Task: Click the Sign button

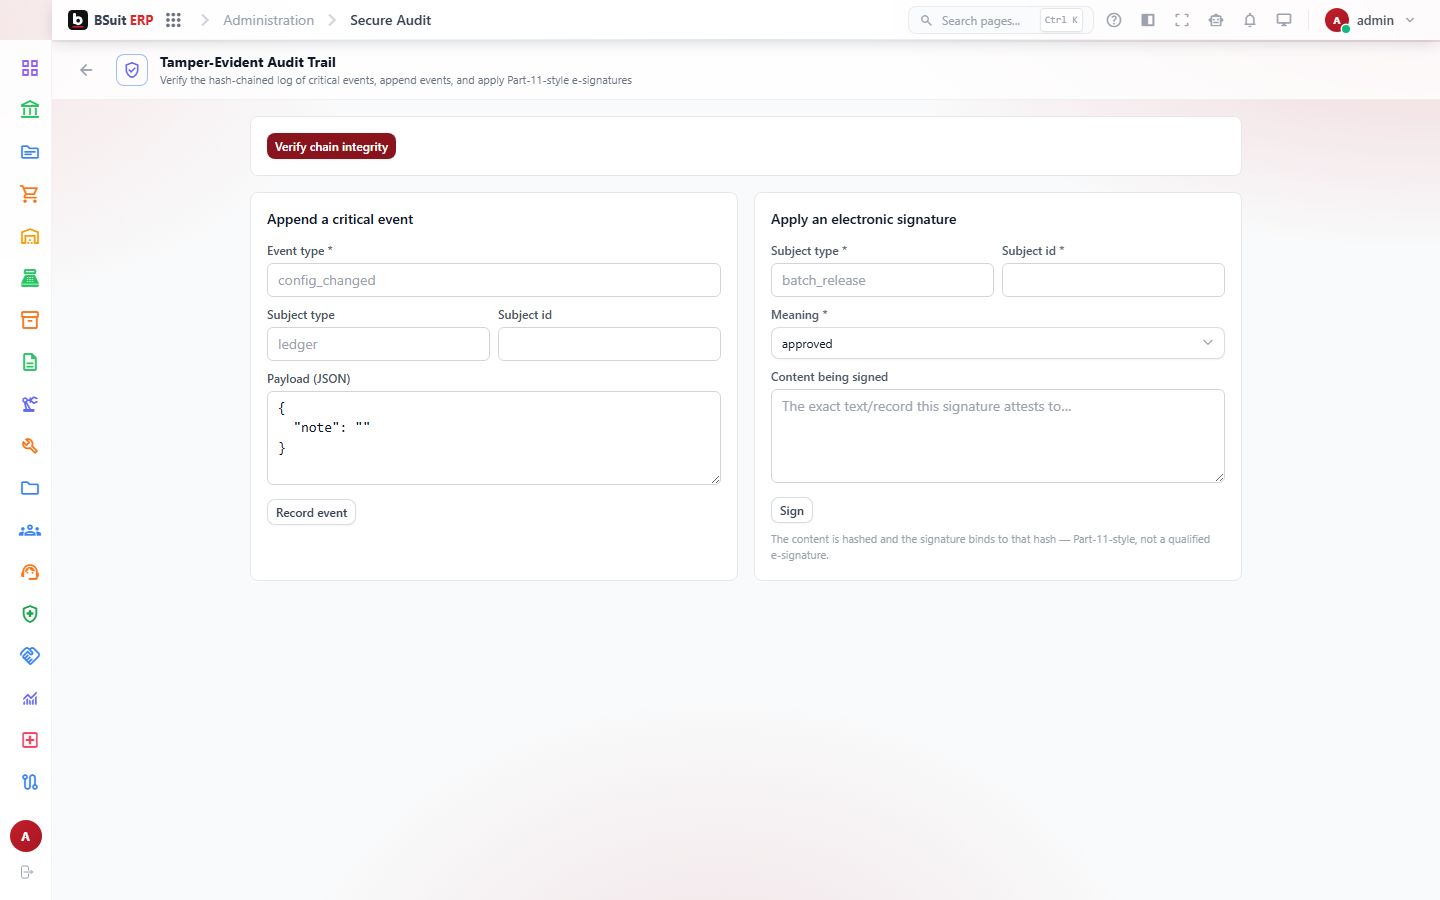Action: (791, 510)
